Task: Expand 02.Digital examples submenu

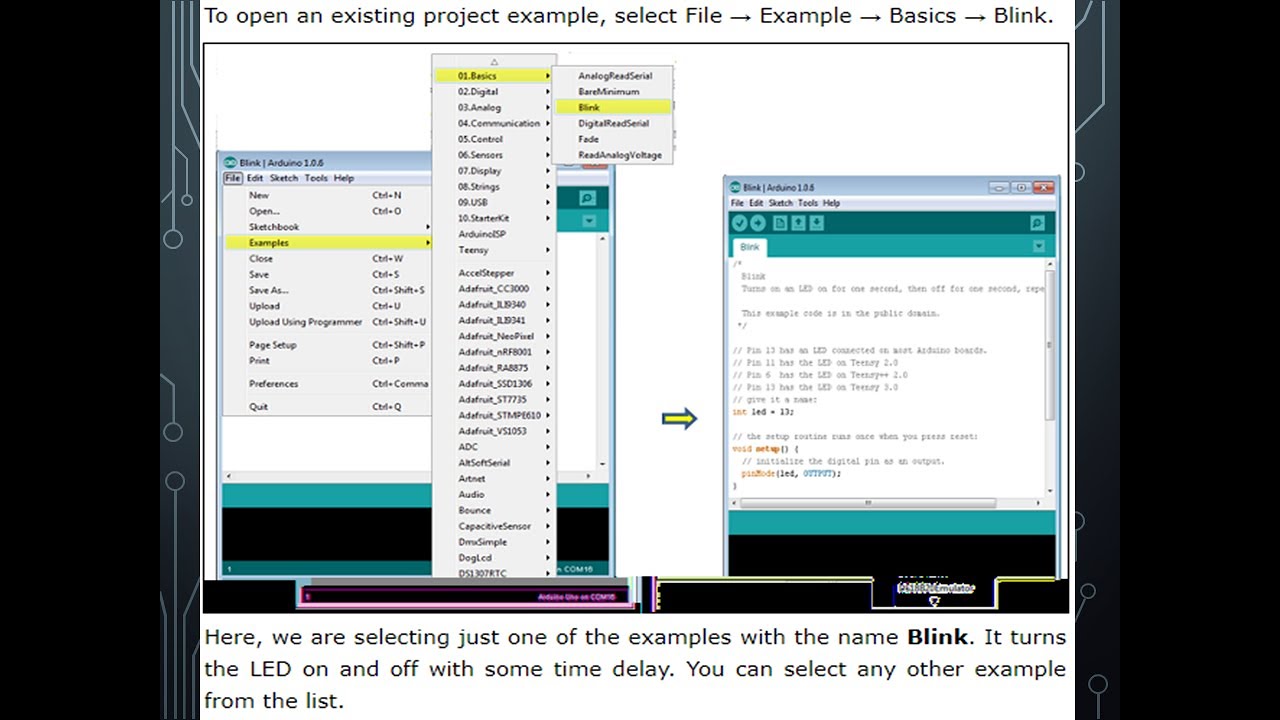Action: click(494, 92)
